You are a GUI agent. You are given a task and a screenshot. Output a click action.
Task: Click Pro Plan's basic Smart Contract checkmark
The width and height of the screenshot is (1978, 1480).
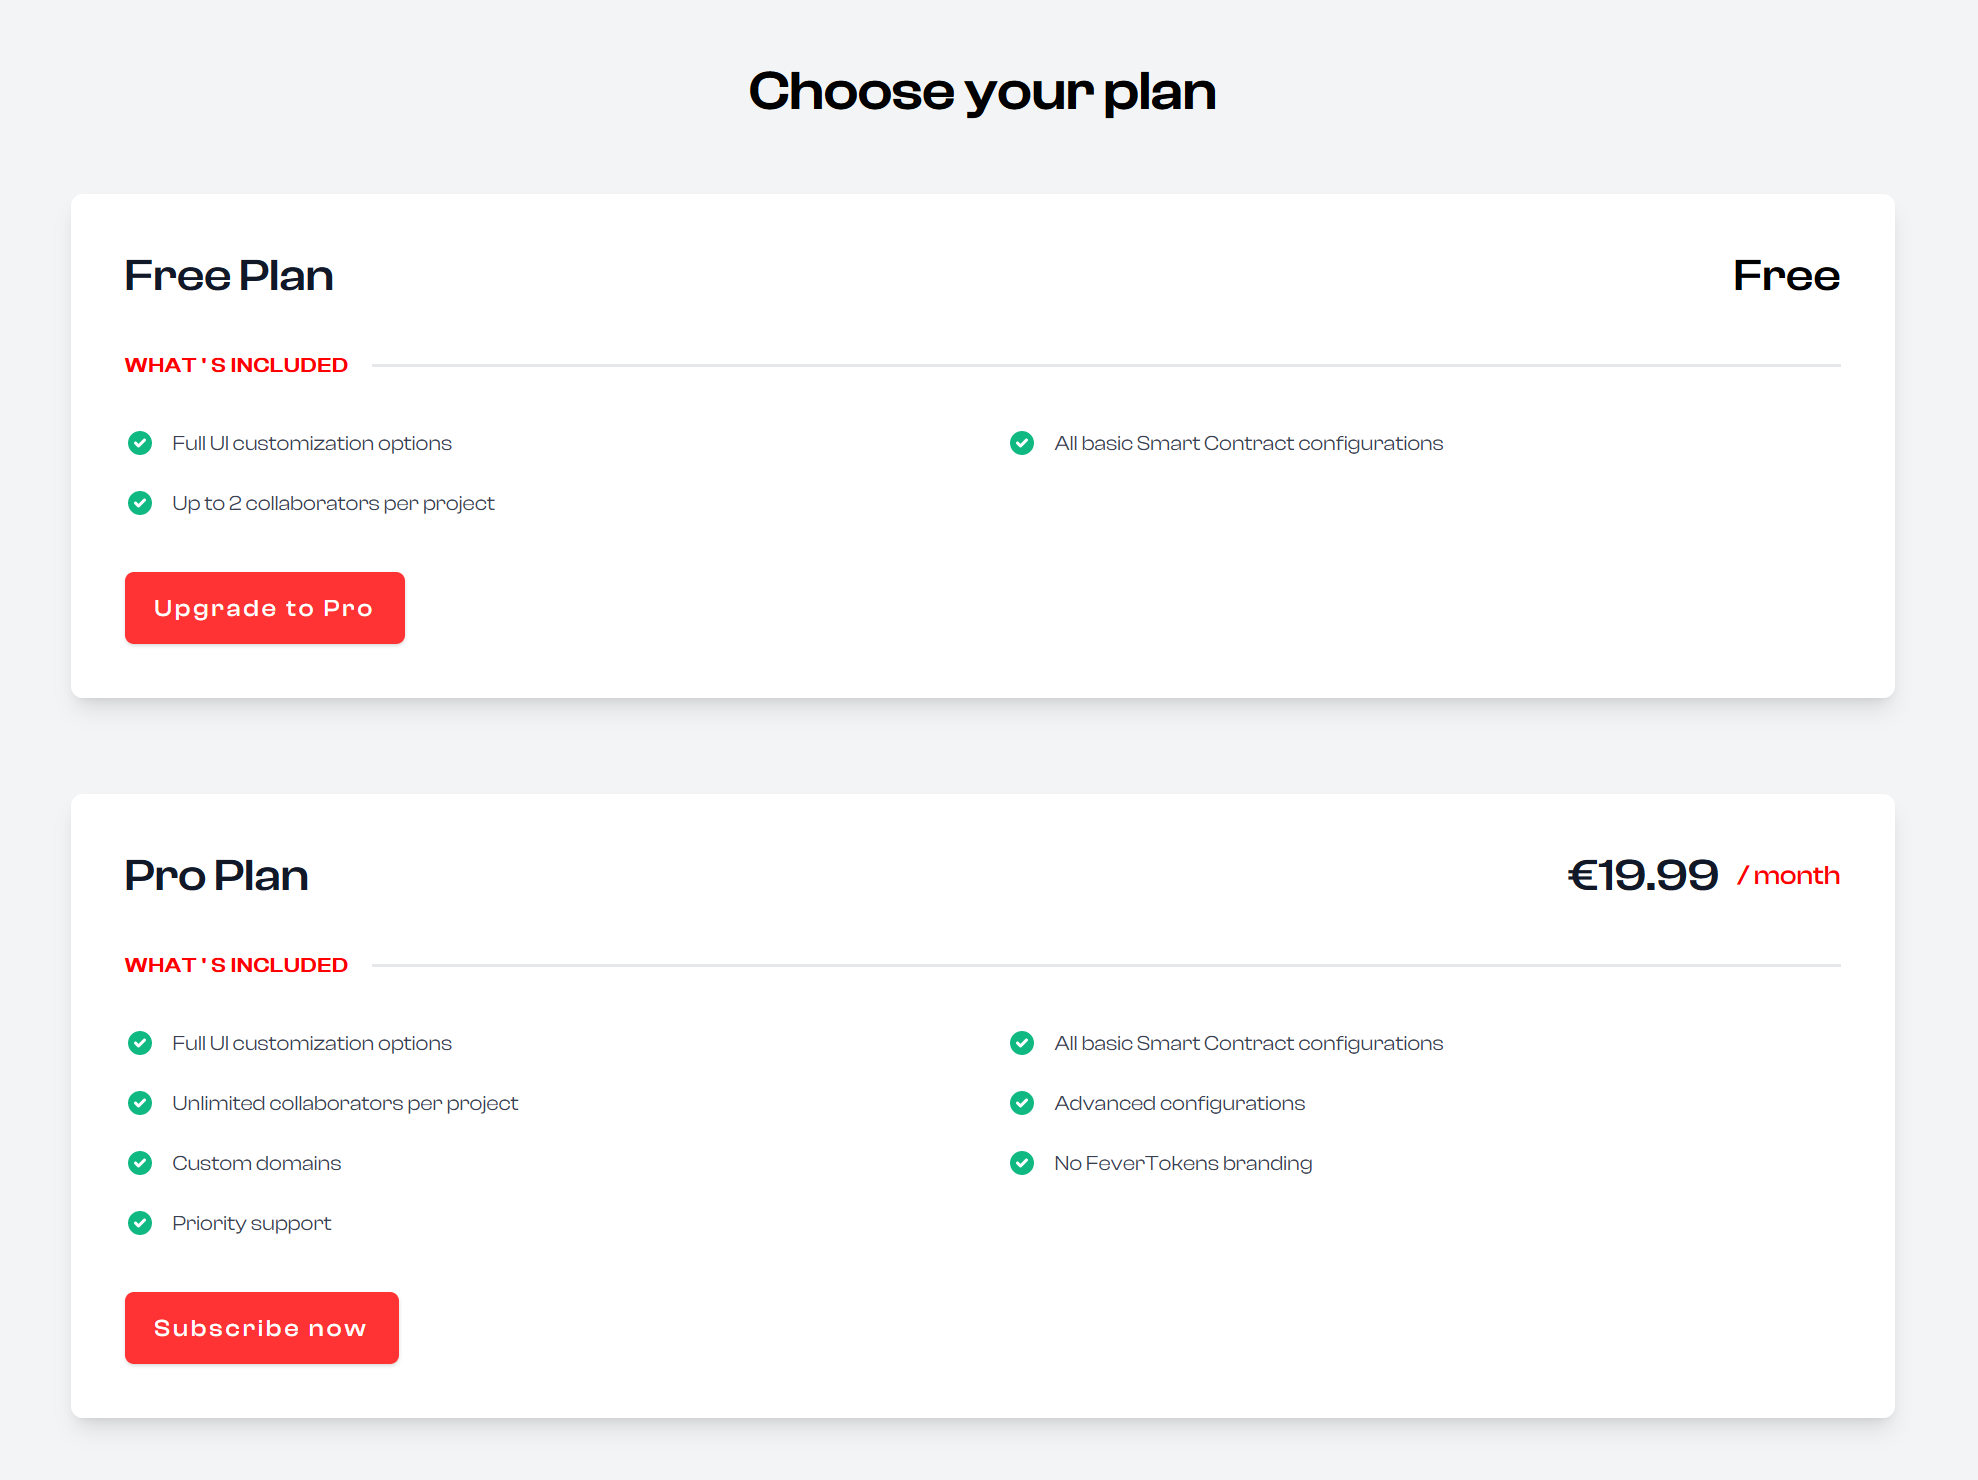pos(1022,1043)
